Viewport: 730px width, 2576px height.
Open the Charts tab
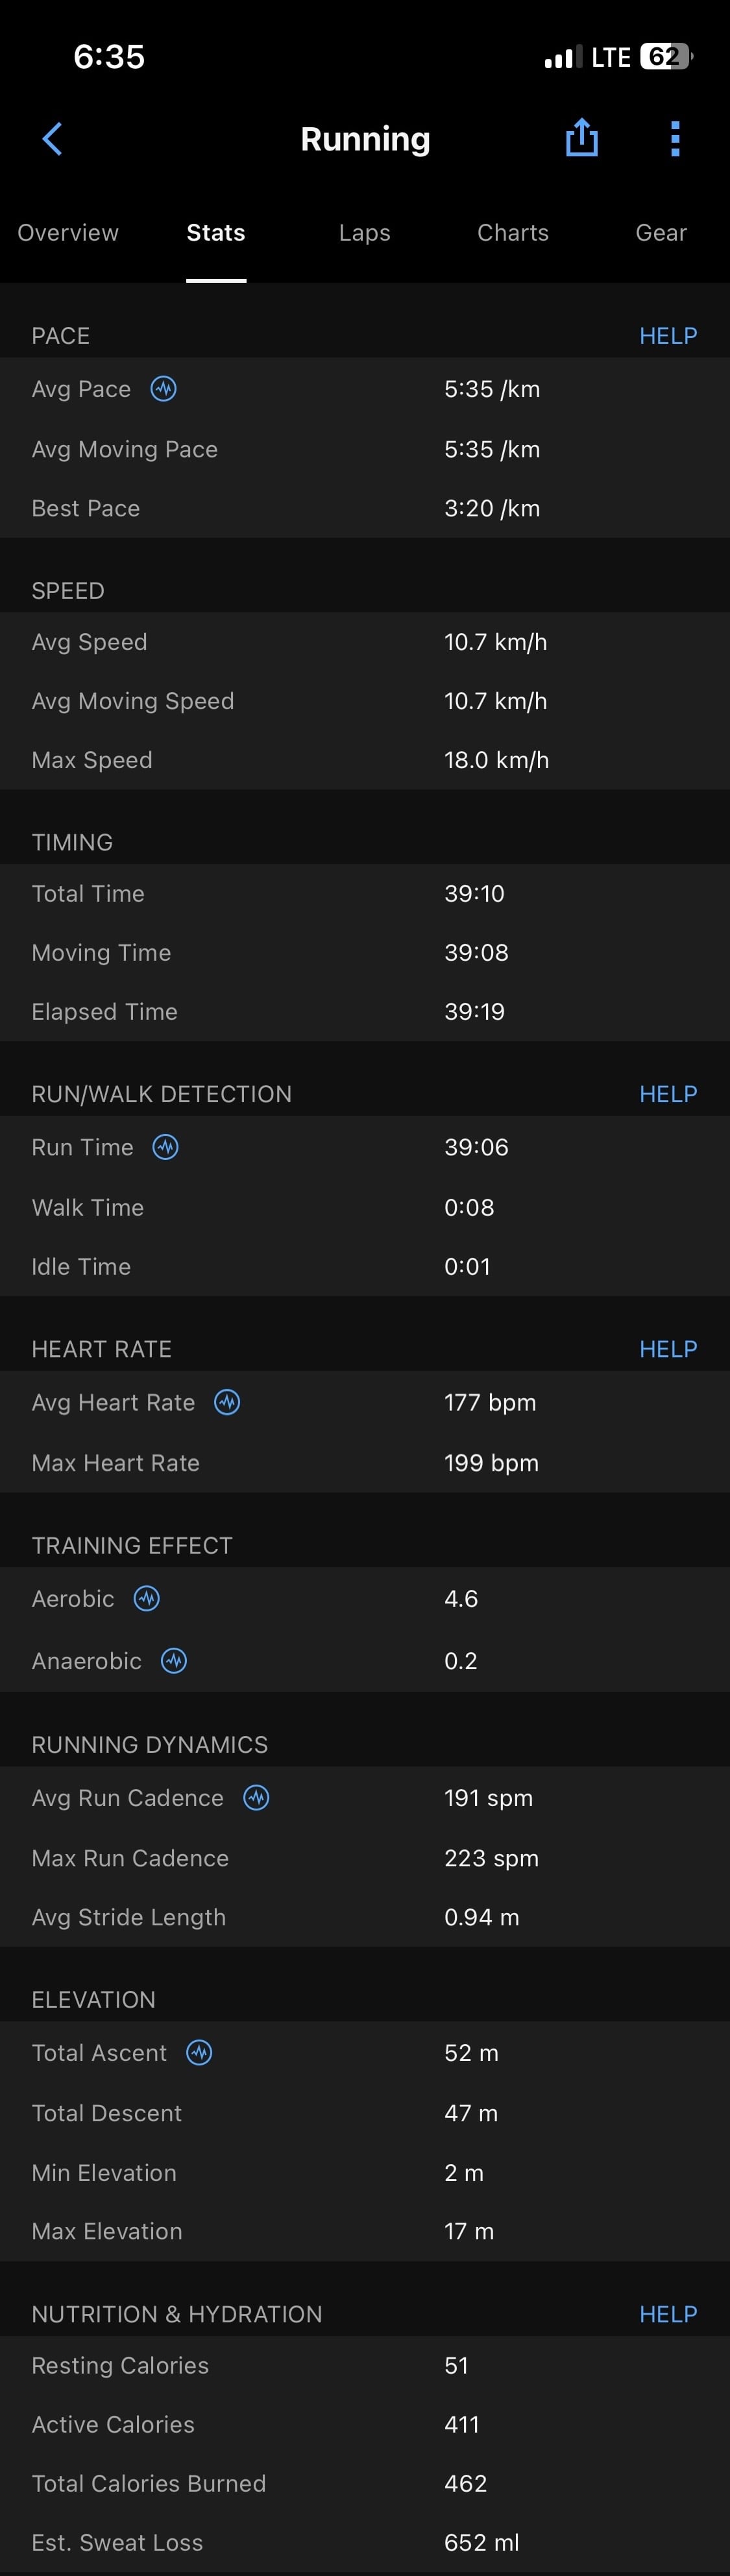pos(513,233)
